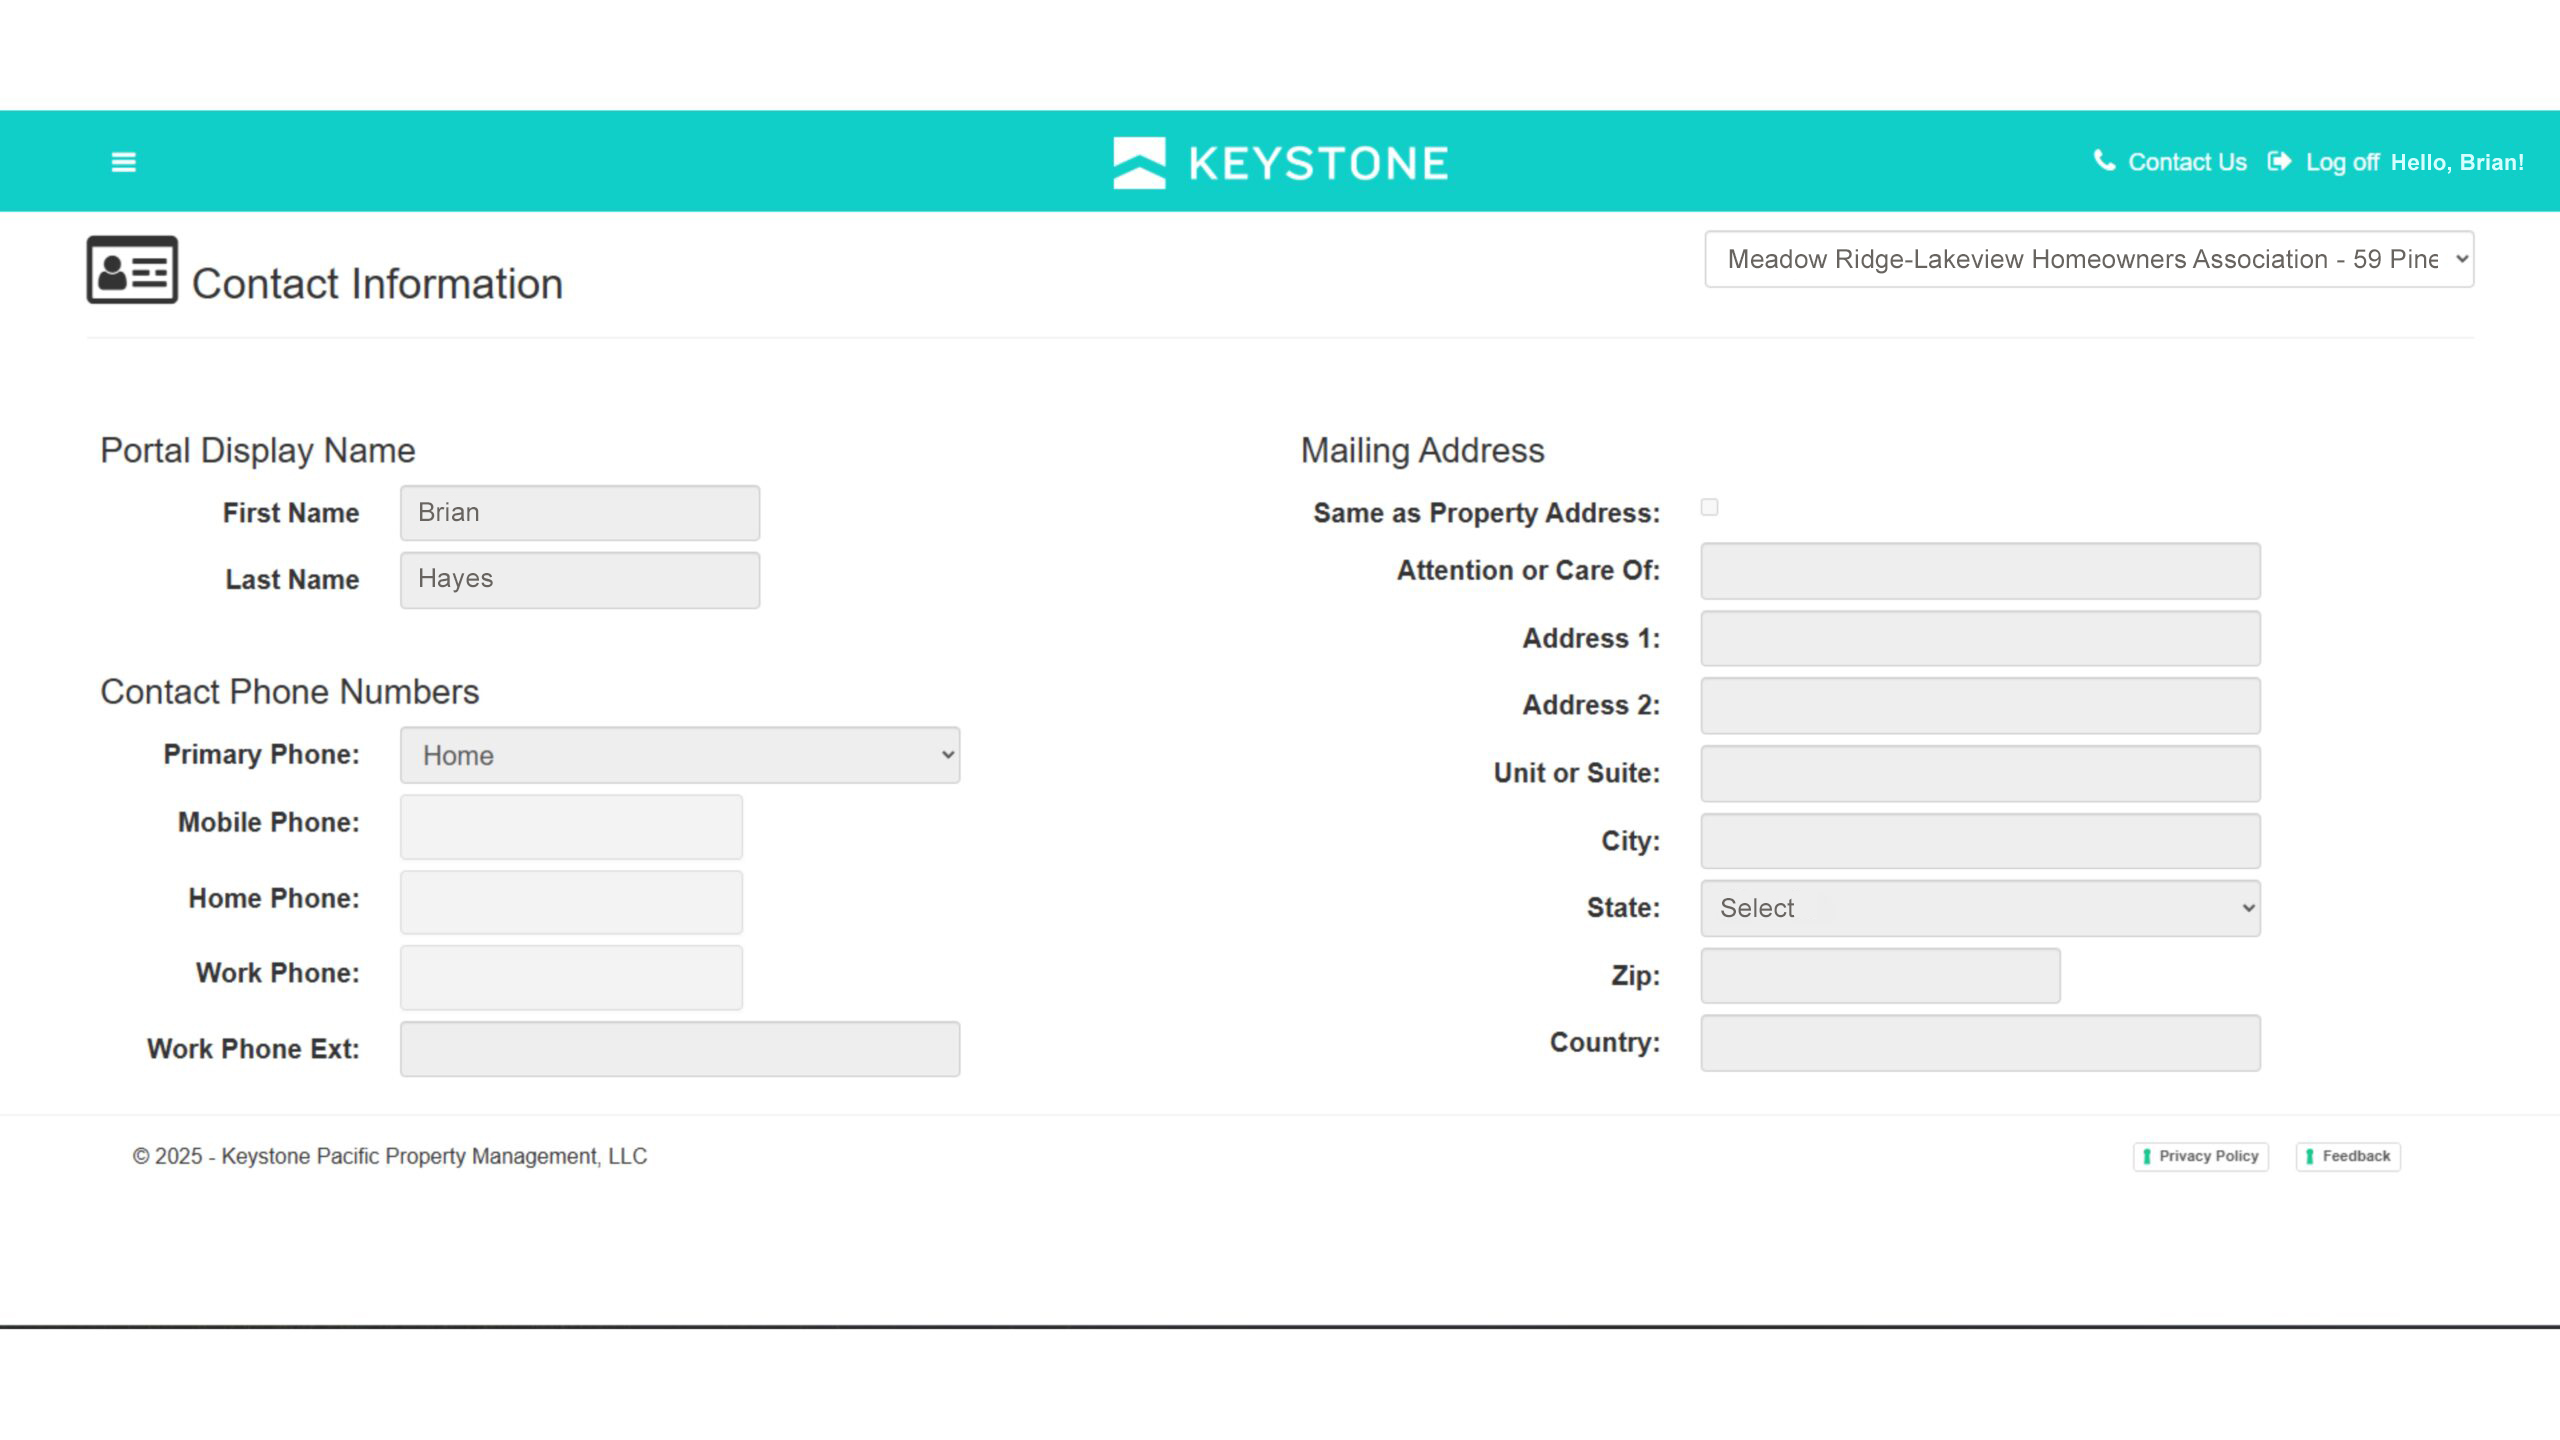Focus the Address 1 text field
The height and width of the screenshot is (1440, 2560).
tap(1980, 638)
